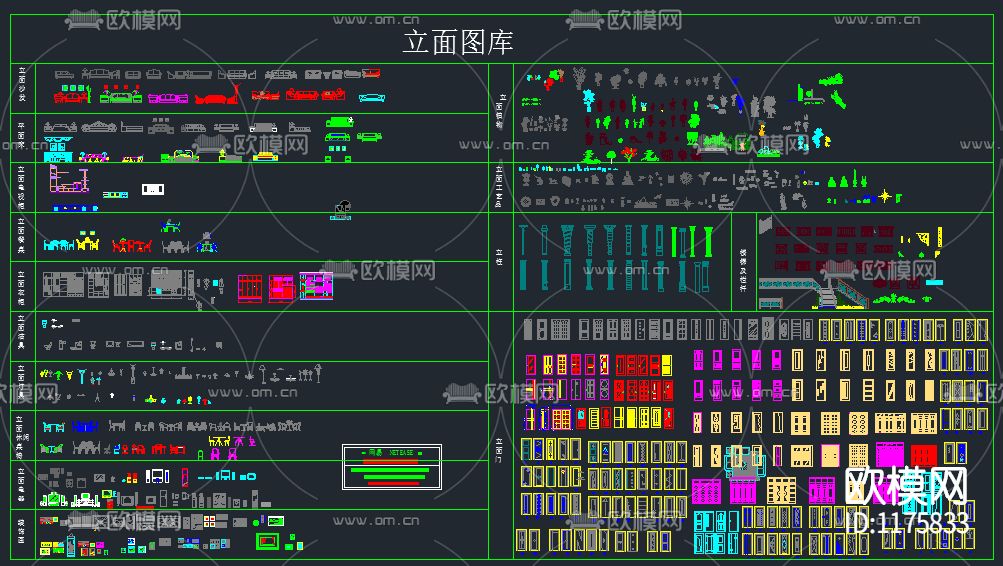Click the NETEASE title block box
Viewport: 1003px width, 566px height.
(x=391, y=467)
